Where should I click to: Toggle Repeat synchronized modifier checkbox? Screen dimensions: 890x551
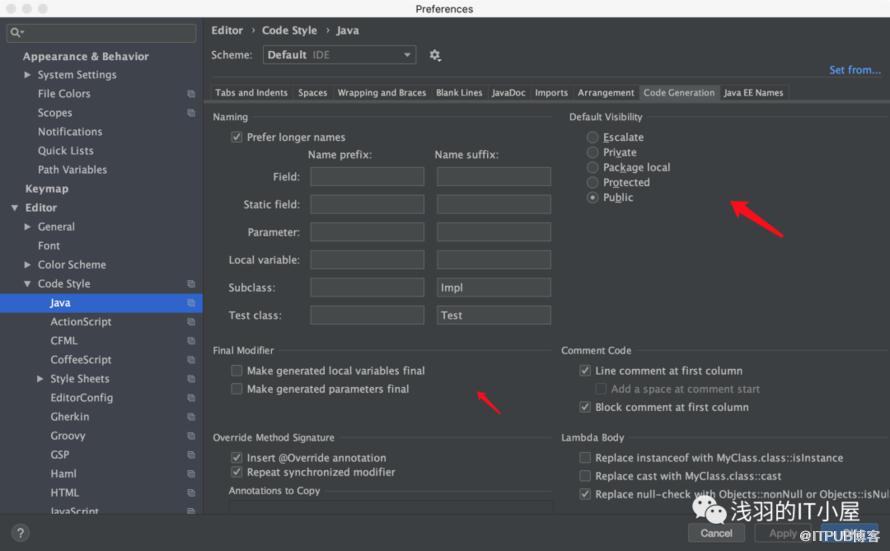pyautogui.click(x=237, y=472)
